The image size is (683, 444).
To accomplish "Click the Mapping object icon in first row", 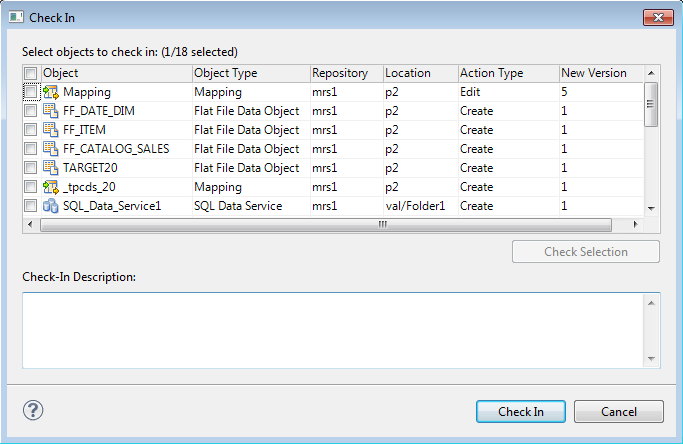I will coord(51,92).
